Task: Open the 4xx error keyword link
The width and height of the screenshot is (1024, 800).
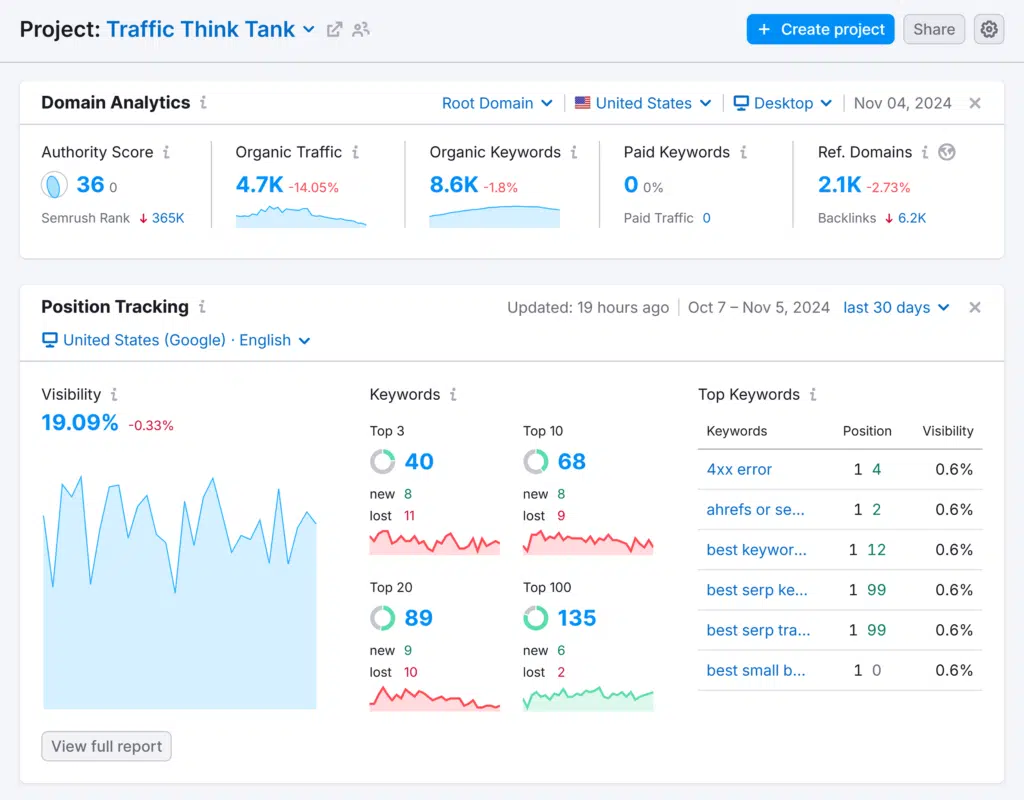Action: coord(739,470)
